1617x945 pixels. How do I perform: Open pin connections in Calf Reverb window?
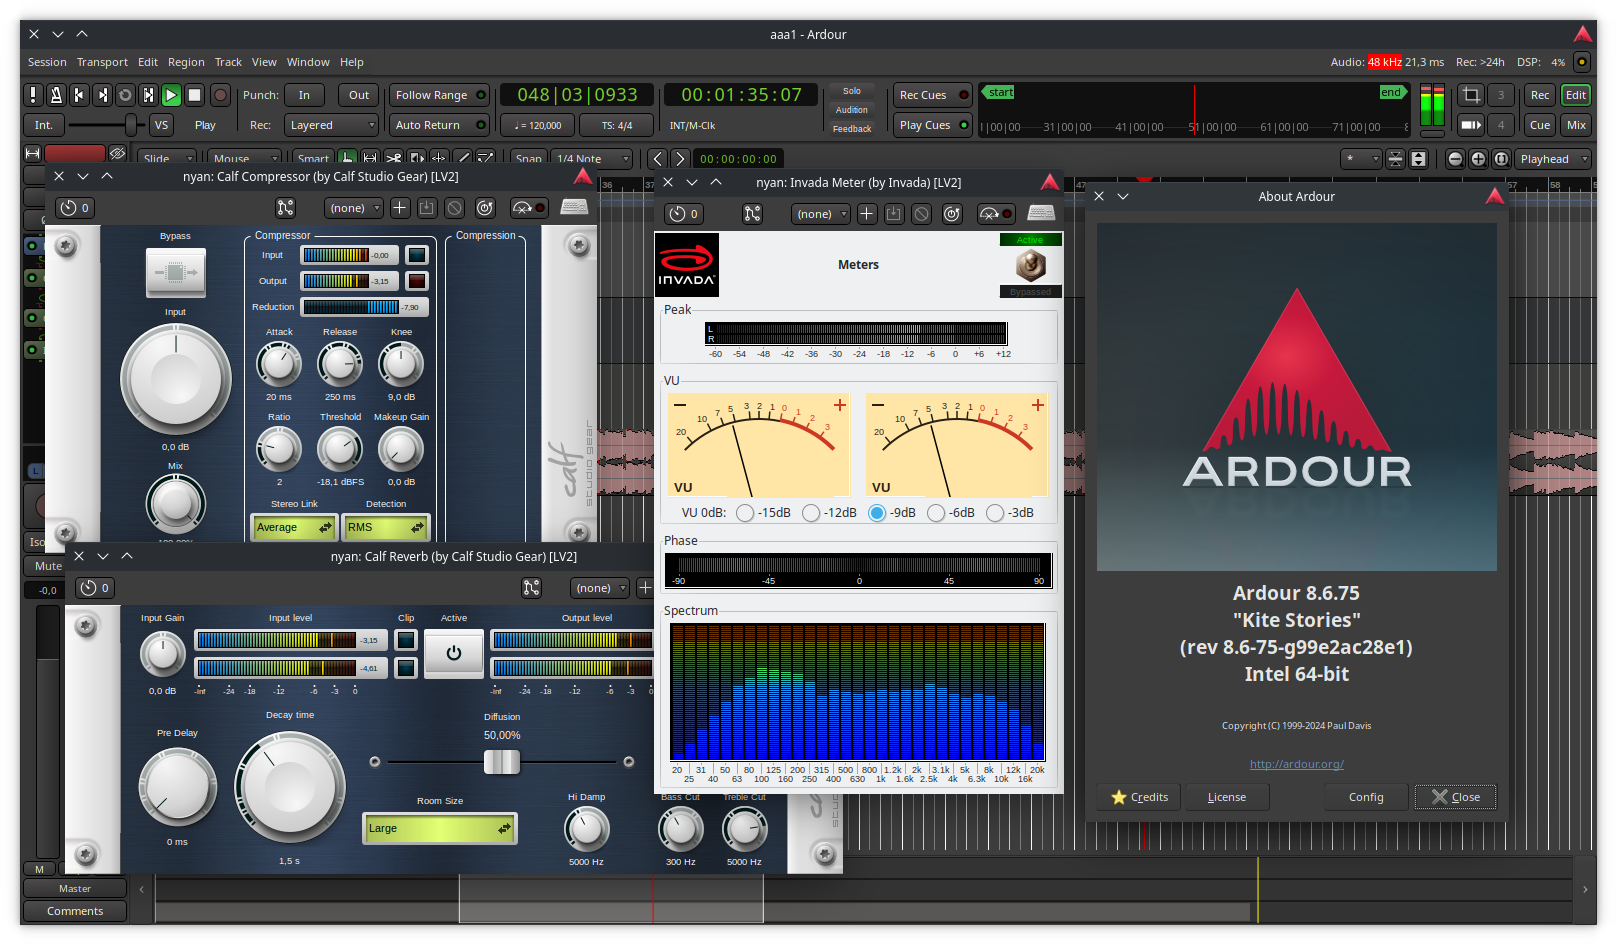pyautogui.click(x=532, y=588)
